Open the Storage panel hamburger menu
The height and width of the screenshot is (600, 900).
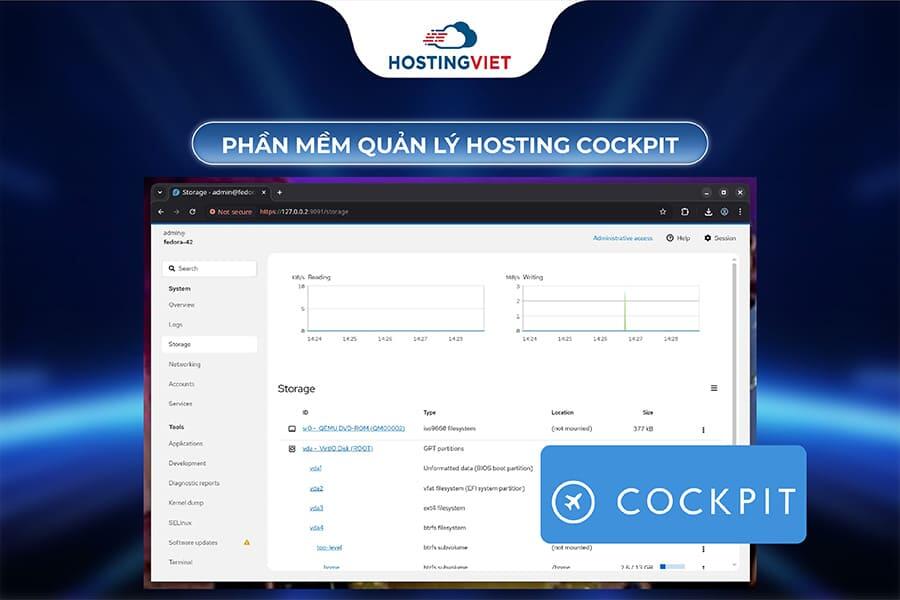pyautogui.click(x=713, y=386)
